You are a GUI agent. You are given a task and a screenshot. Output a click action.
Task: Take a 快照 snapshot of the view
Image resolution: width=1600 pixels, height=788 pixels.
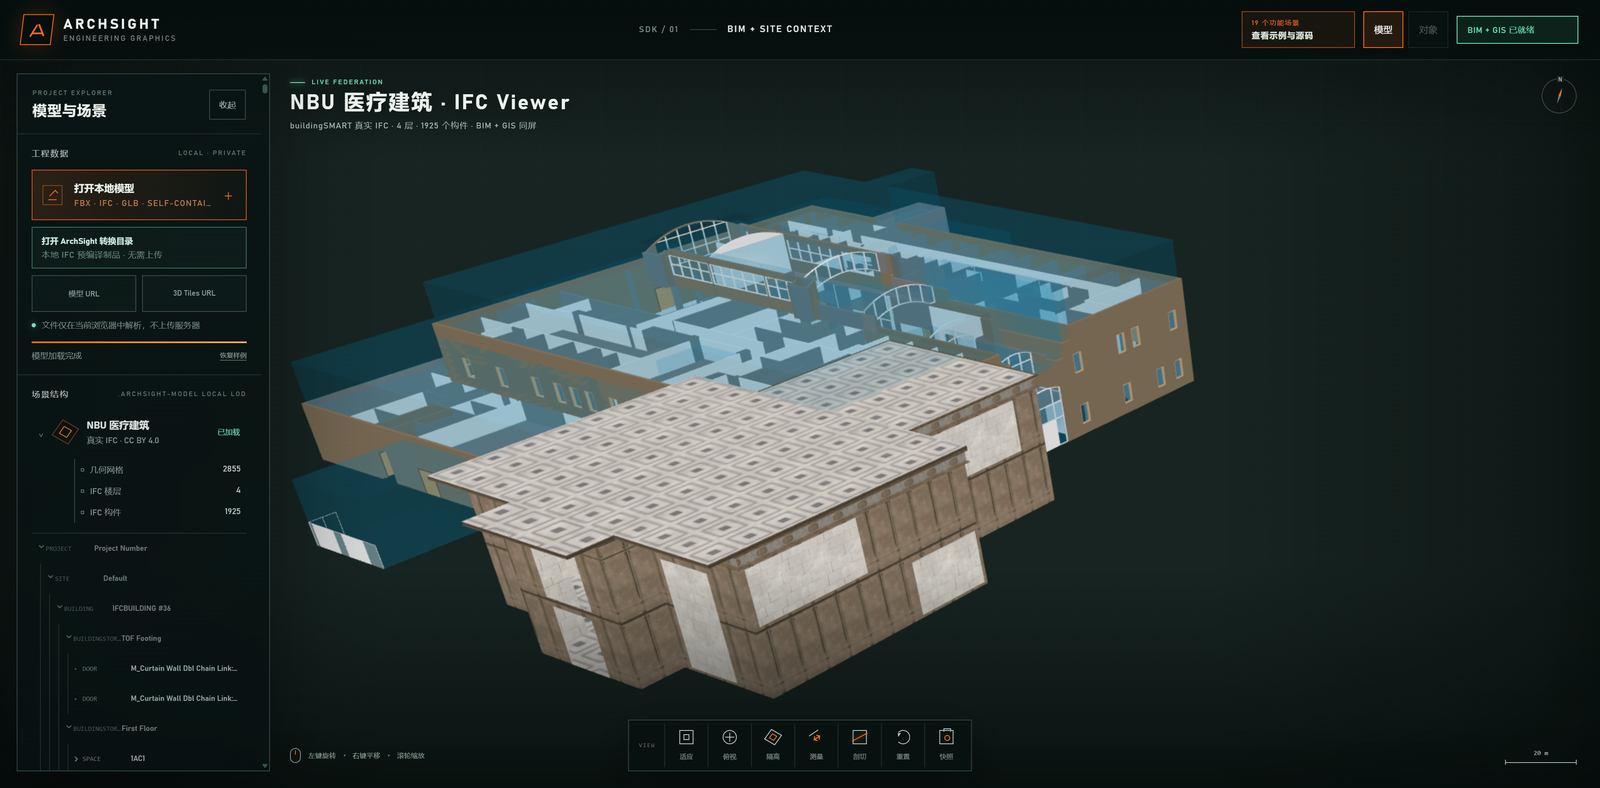coord(946,744)
